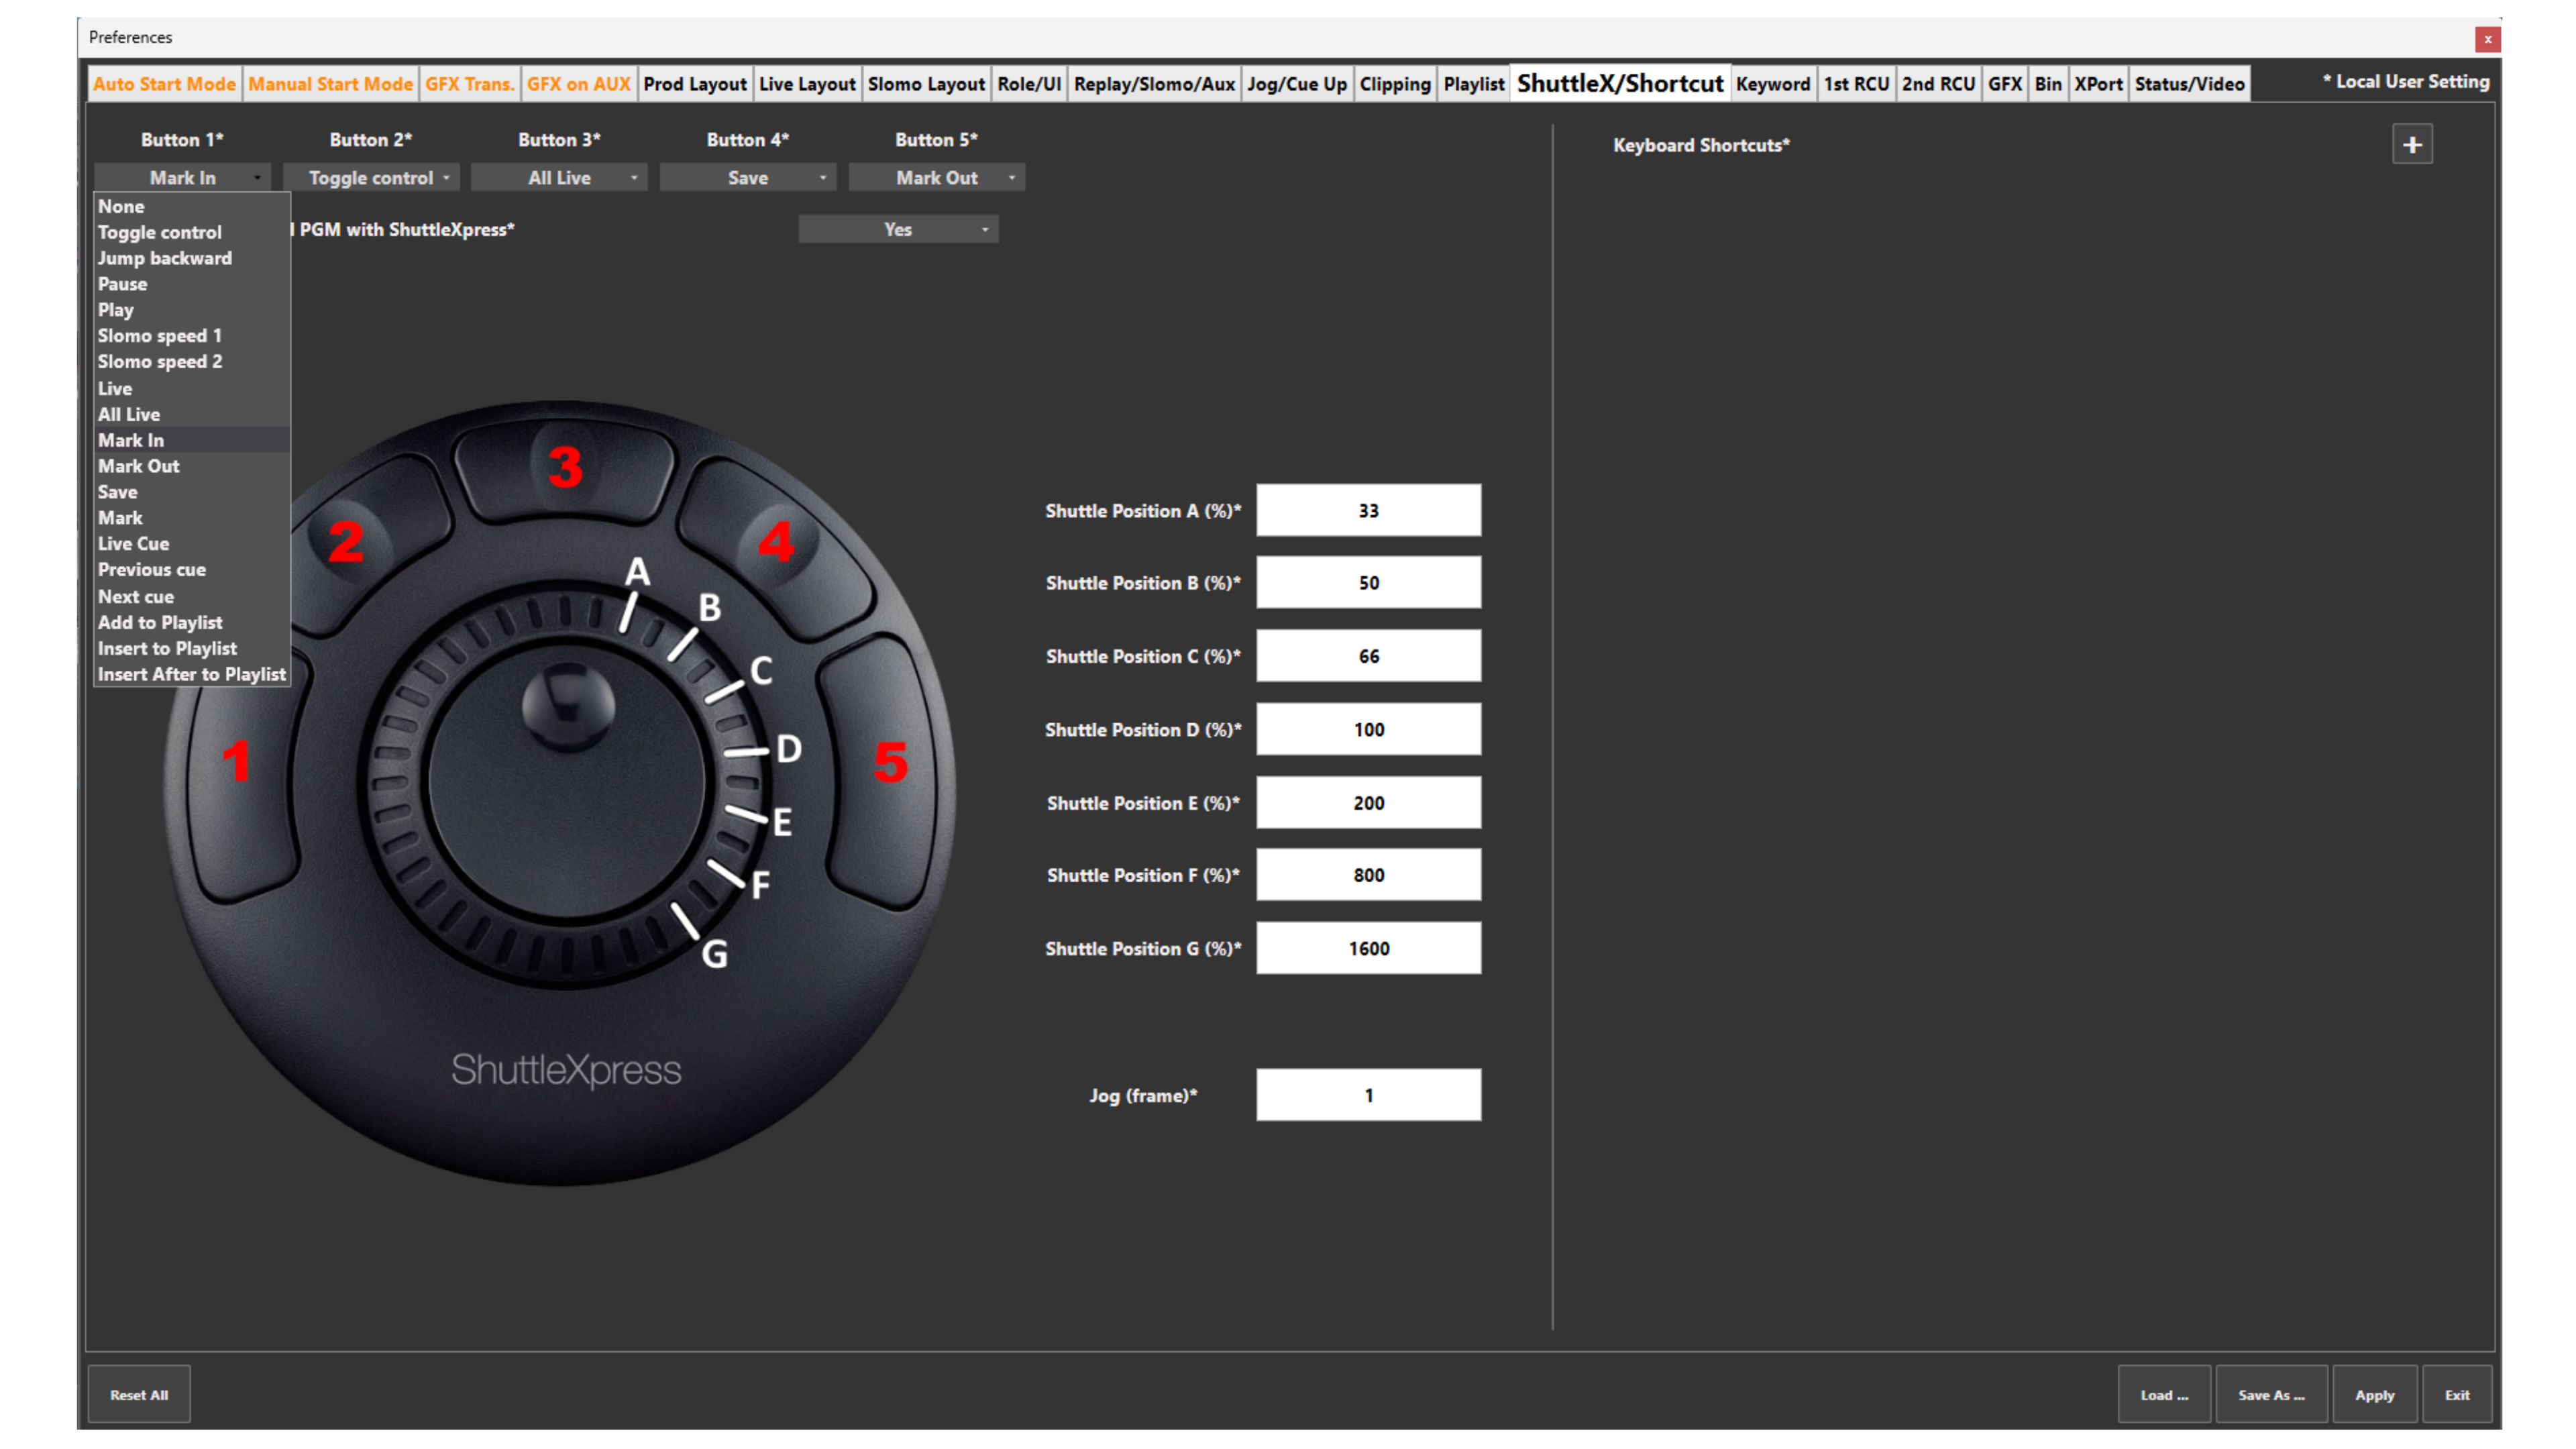Choose Mark Out in the dropdown list
This screenshot has width=2576, height=1449.
(x=192, y=467)
